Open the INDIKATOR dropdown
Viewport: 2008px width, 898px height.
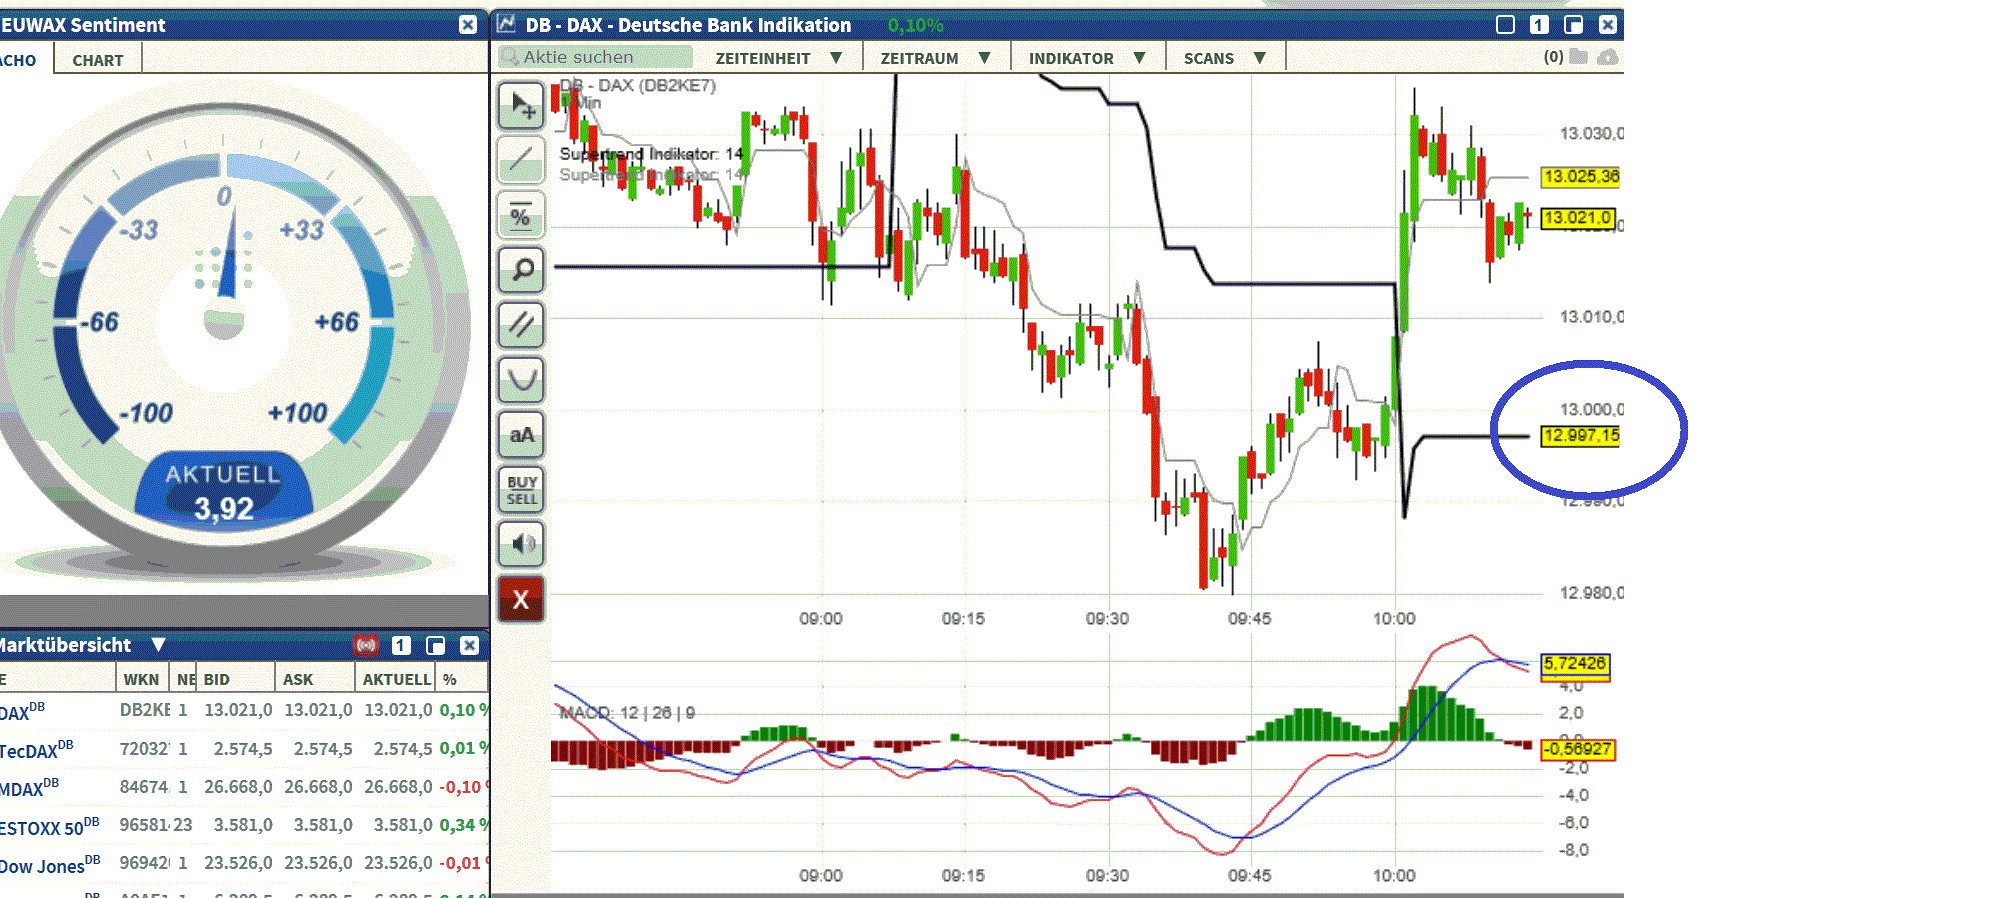click(x=1087, y=58)
